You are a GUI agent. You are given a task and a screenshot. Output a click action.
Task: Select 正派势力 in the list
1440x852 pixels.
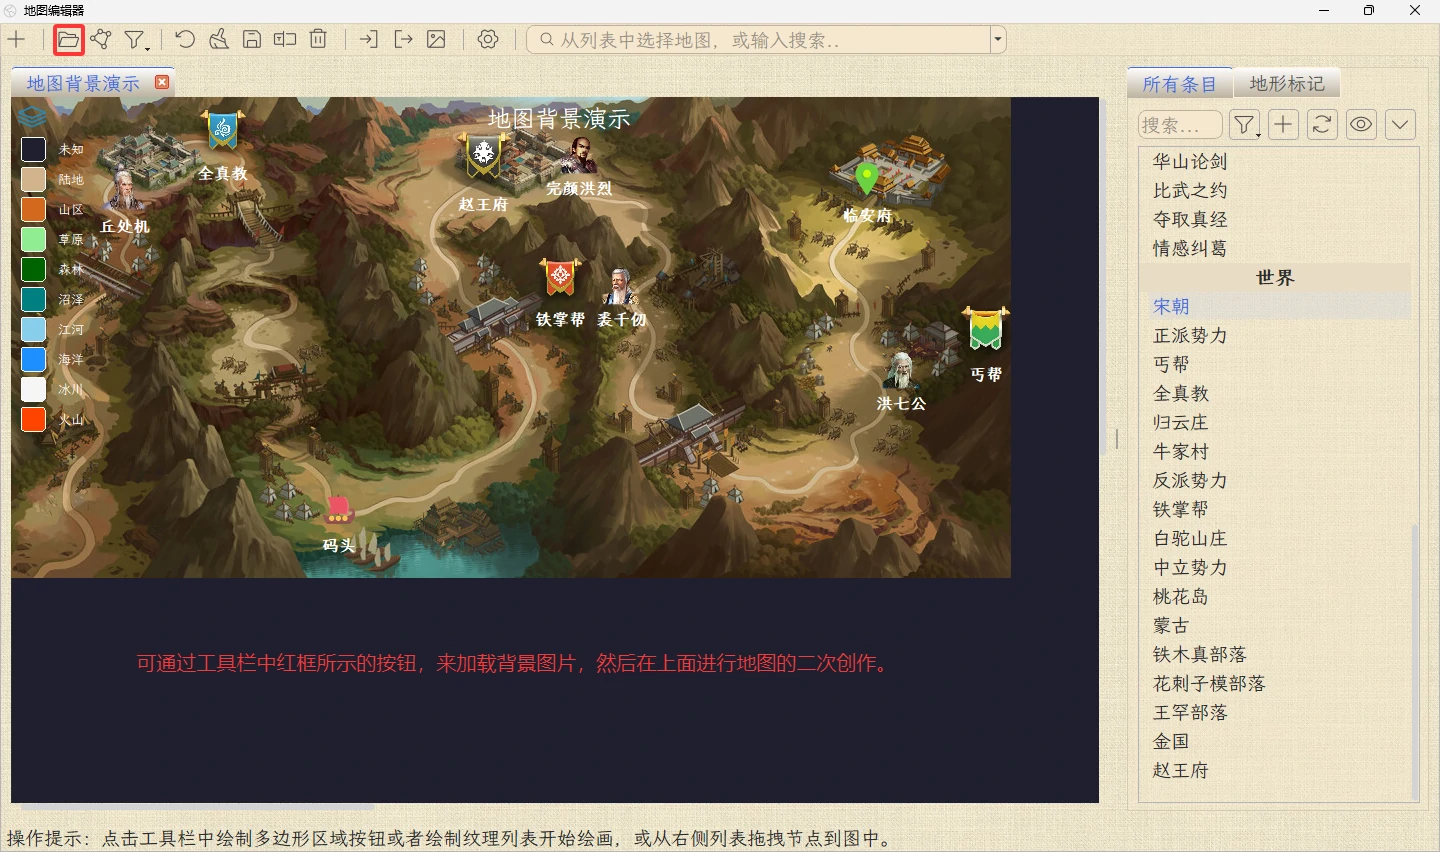pyautogui.click(x=1275, y=335)
